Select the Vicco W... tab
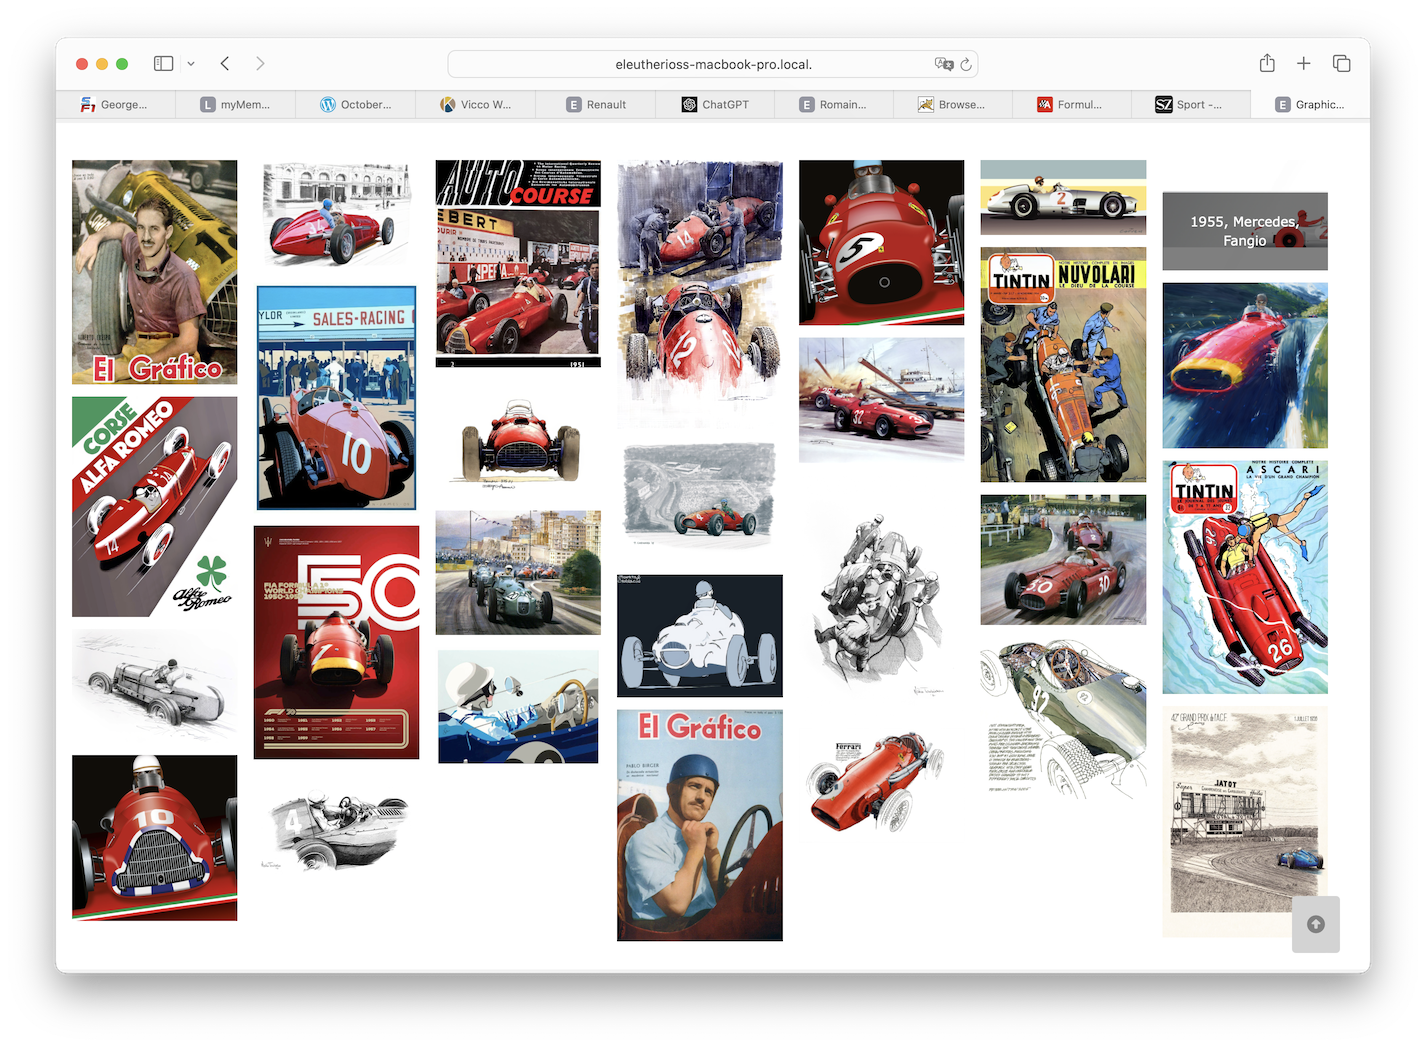This screenshot has height=1047, width=1426. click(475, 104)
